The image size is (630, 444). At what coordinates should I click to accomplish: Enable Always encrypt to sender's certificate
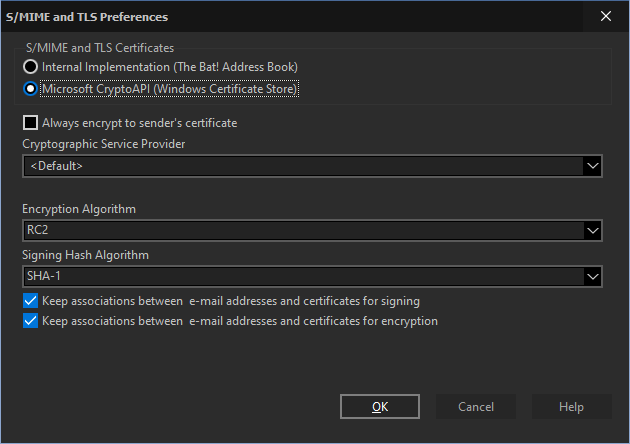(x=31, y=123)
